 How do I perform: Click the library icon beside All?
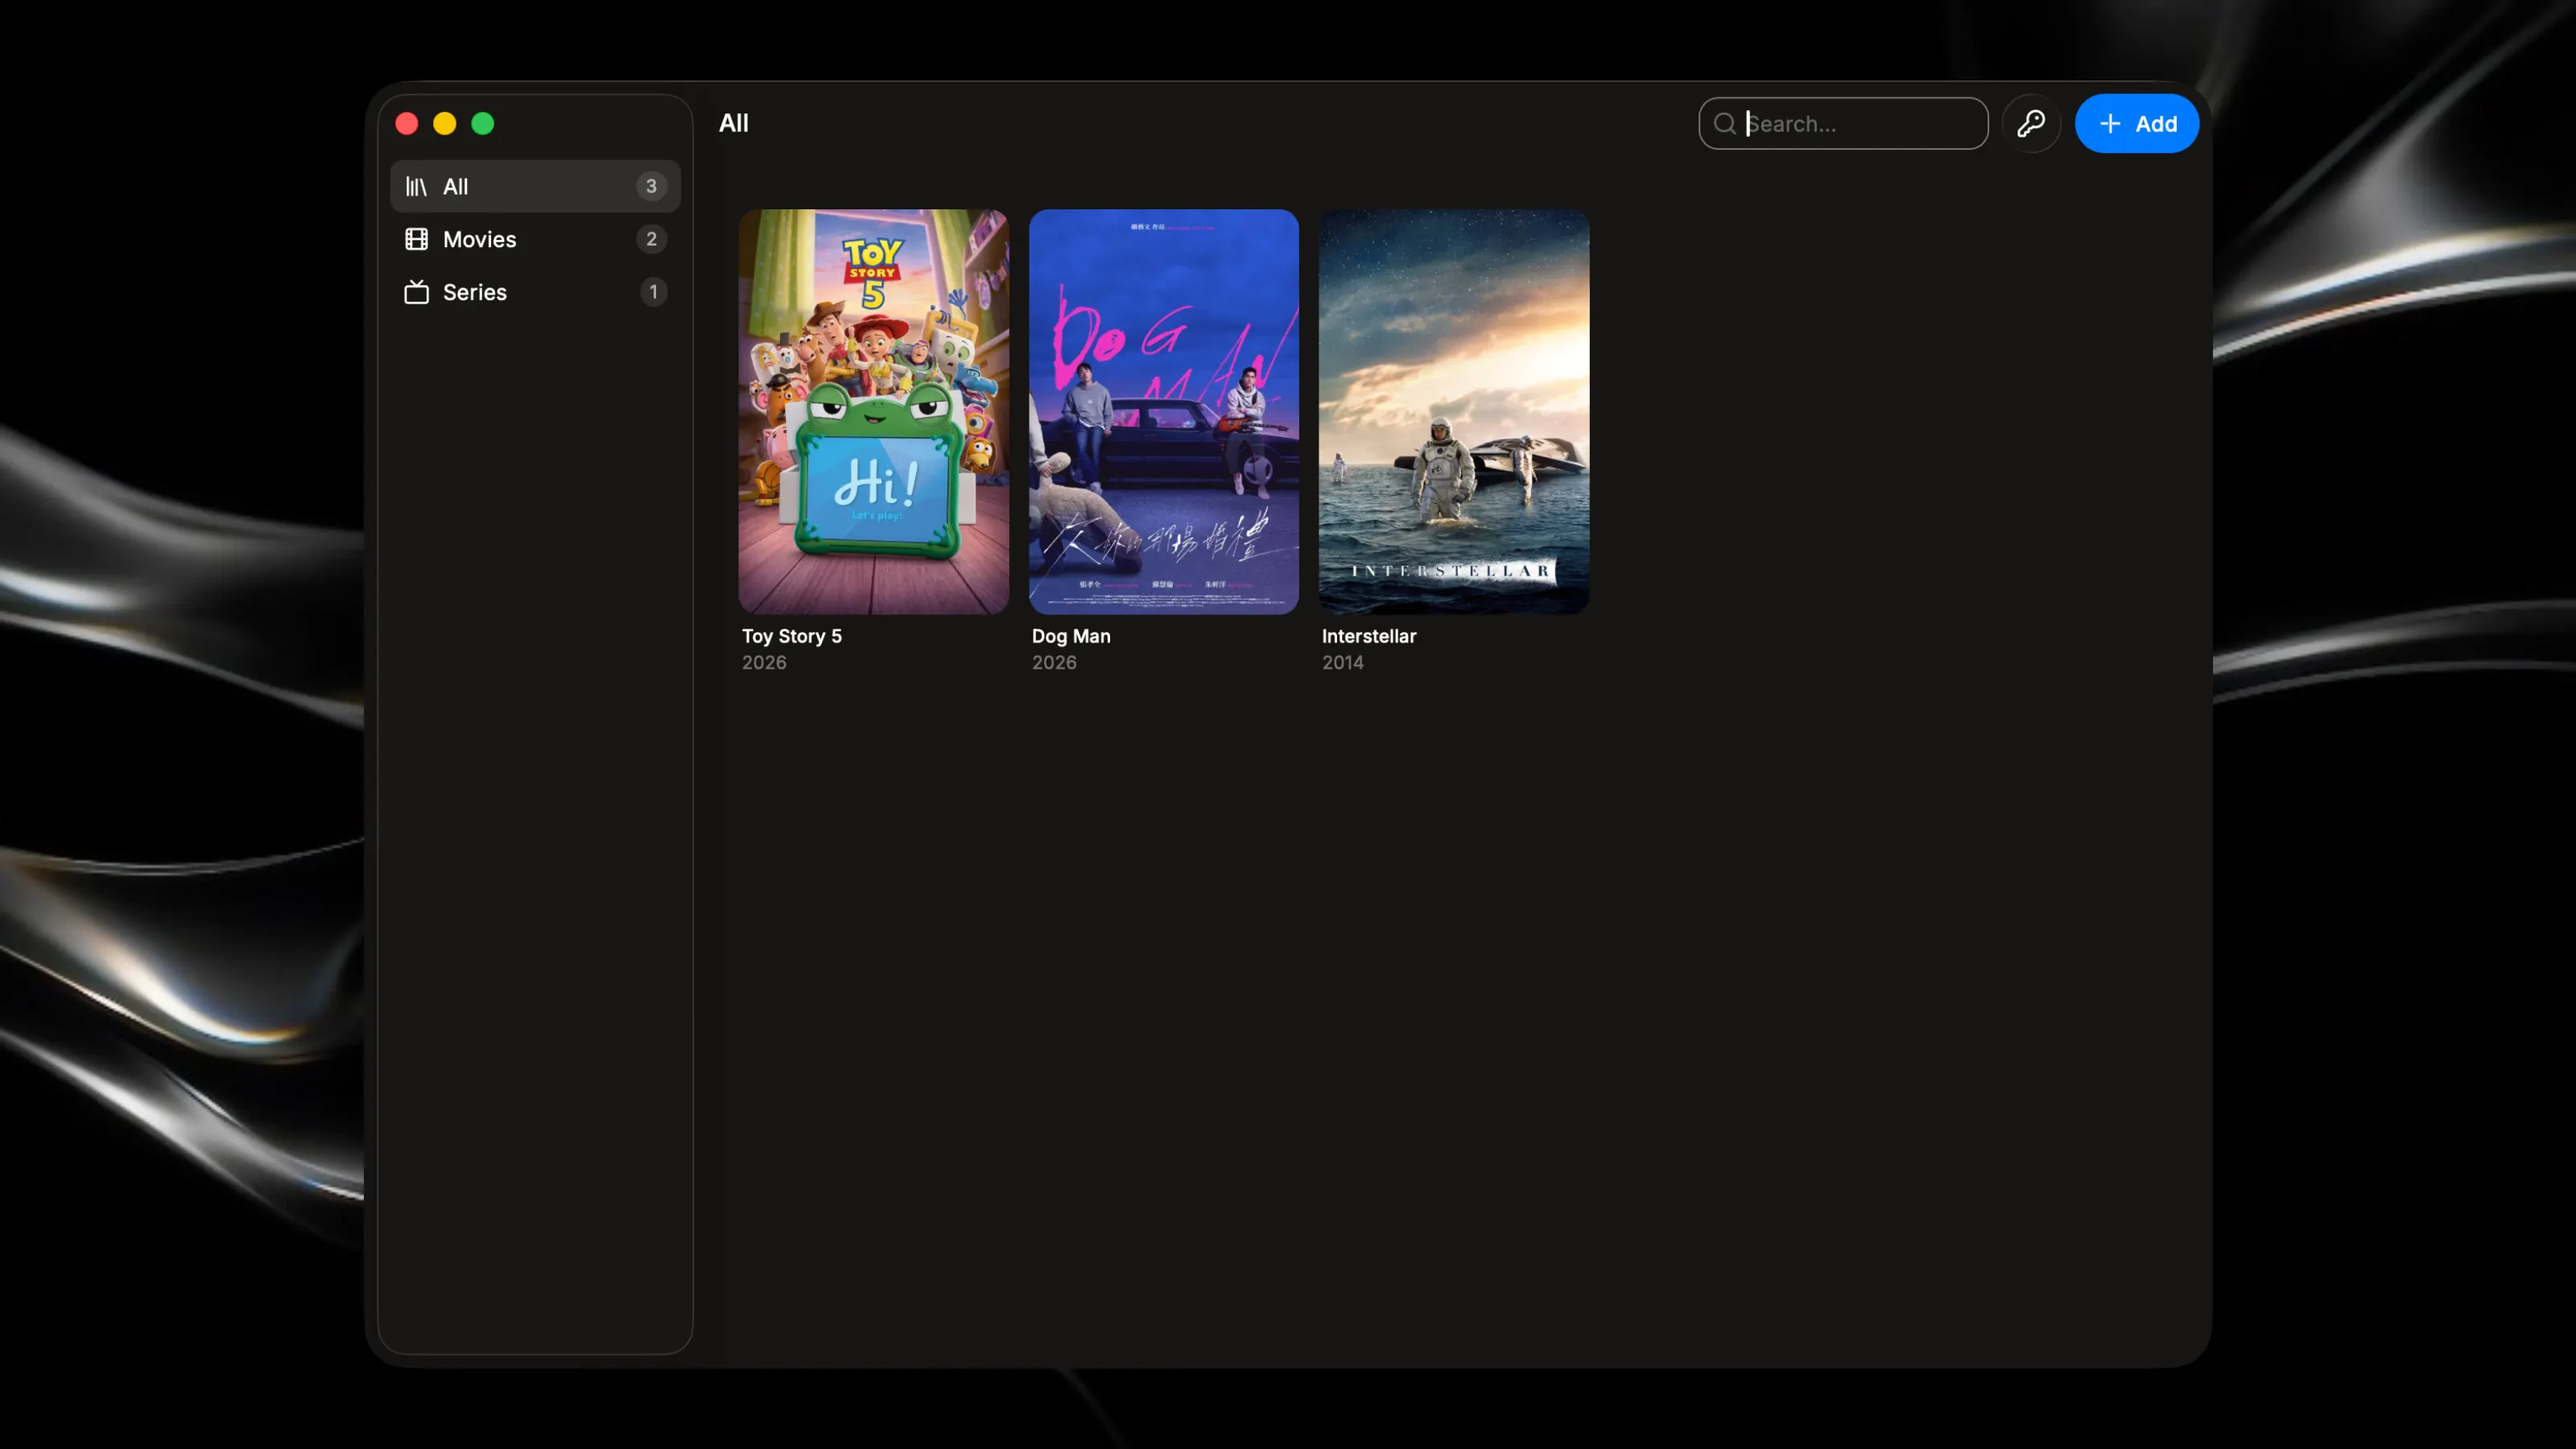(x=416, y=186)
